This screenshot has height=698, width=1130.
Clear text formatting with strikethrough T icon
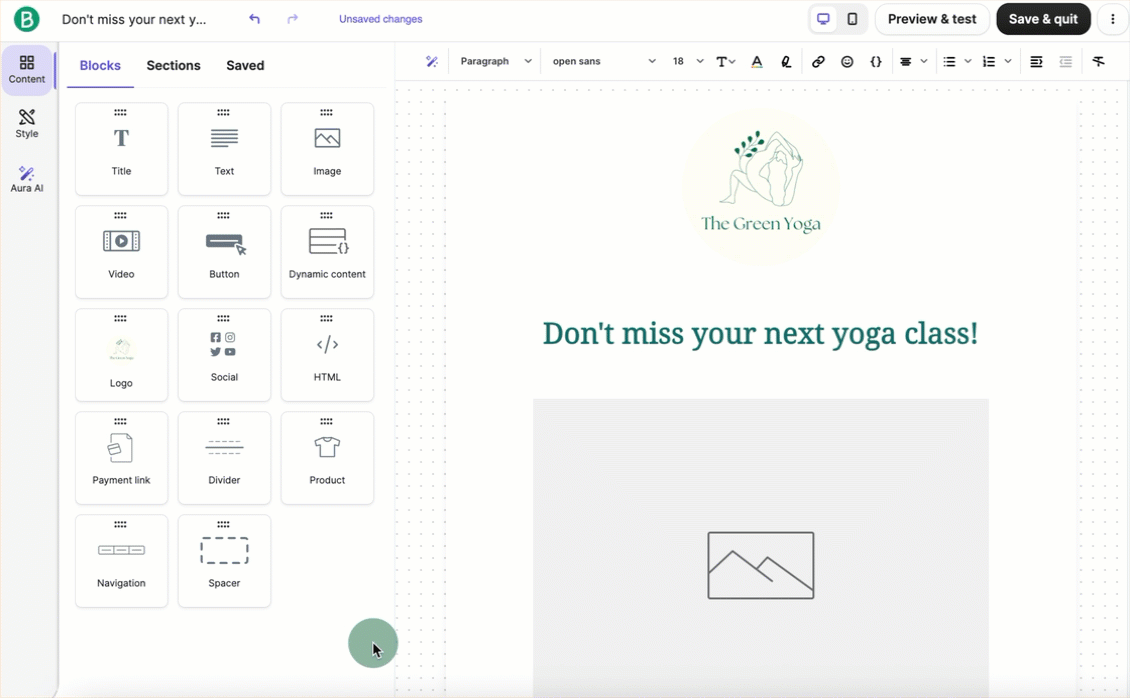tap(1098, 62)
